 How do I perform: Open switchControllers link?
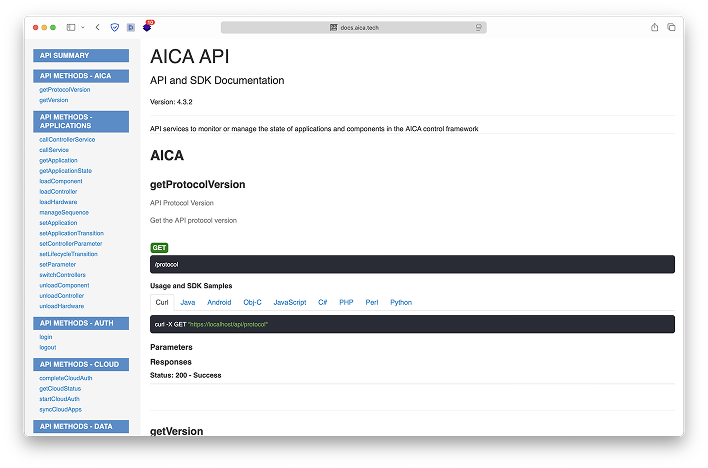coord(62,275)
